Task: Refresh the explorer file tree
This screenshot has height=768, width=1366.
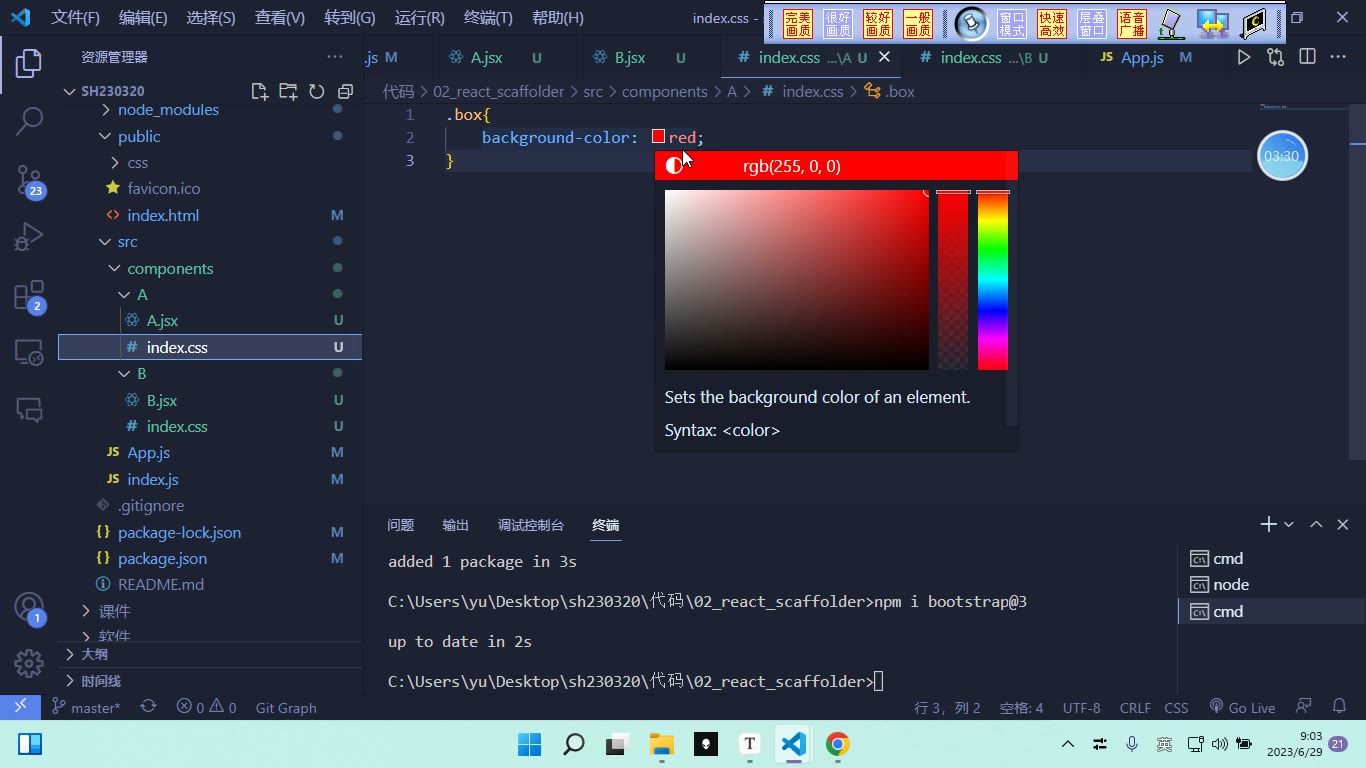Action: (x=317, y=91)
